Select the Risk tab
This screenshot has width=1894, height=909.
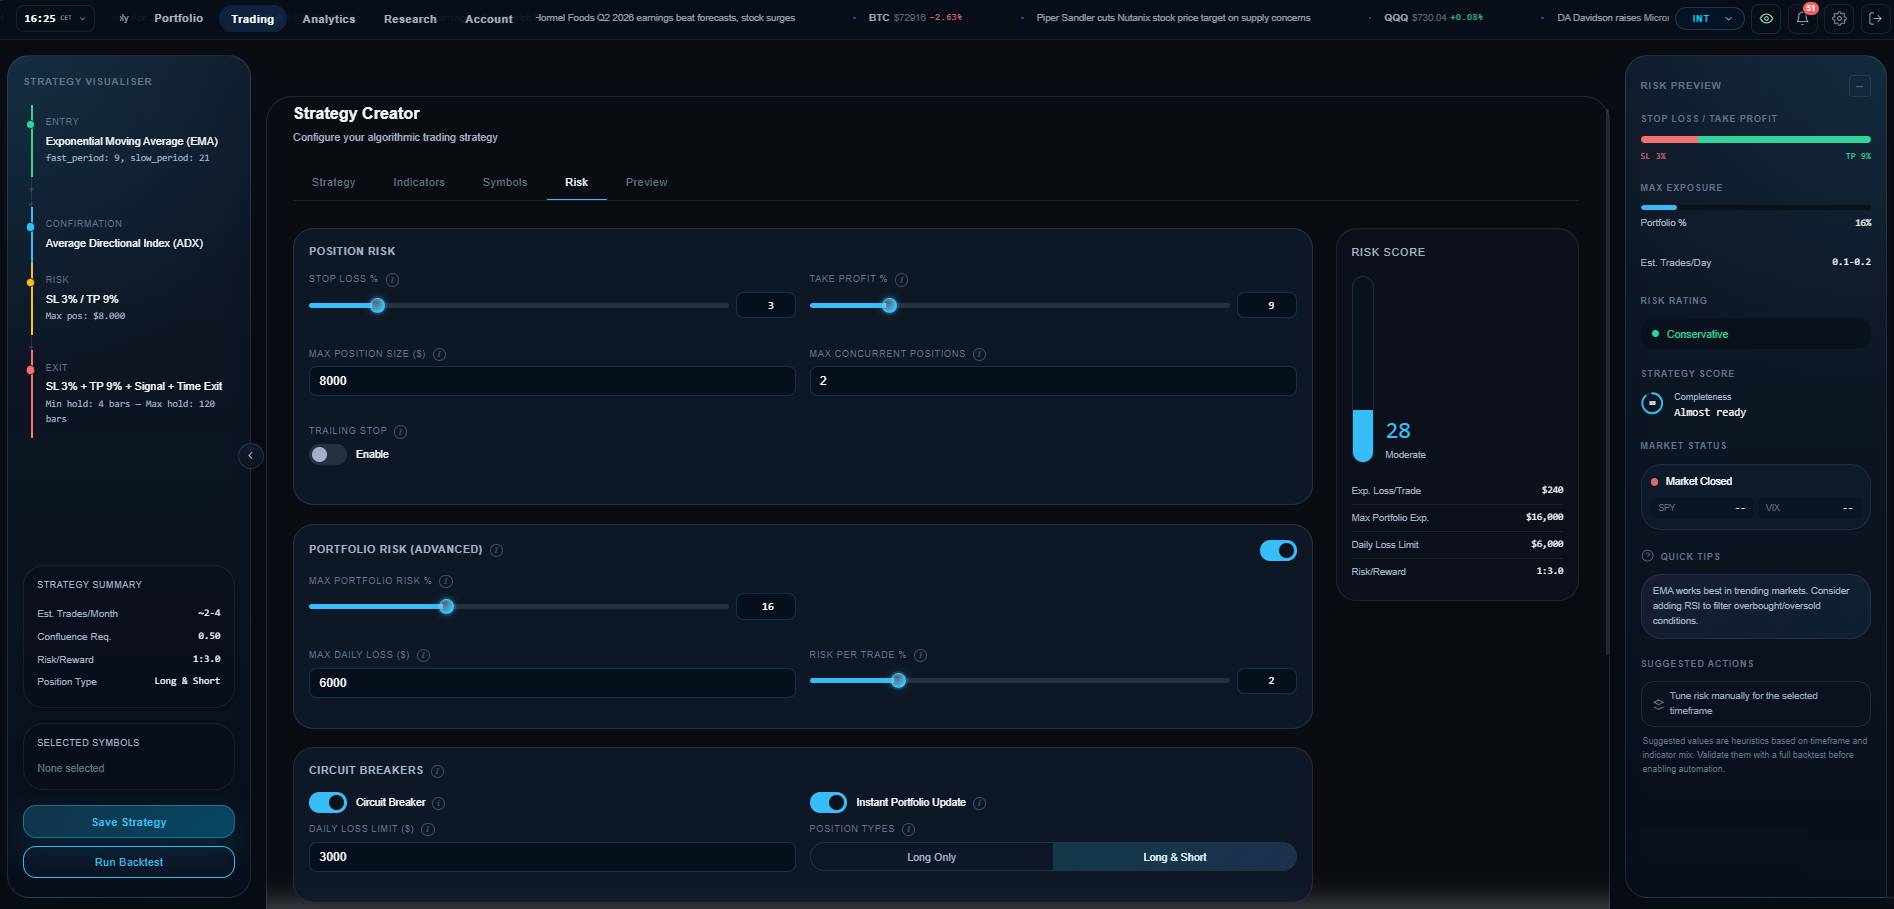click(576, 182)
